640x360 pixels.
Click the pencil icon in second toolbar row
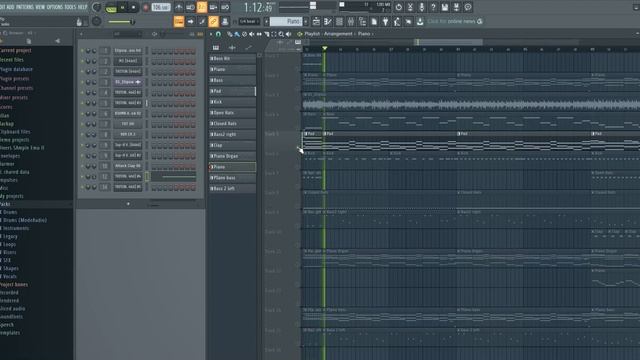202,21
